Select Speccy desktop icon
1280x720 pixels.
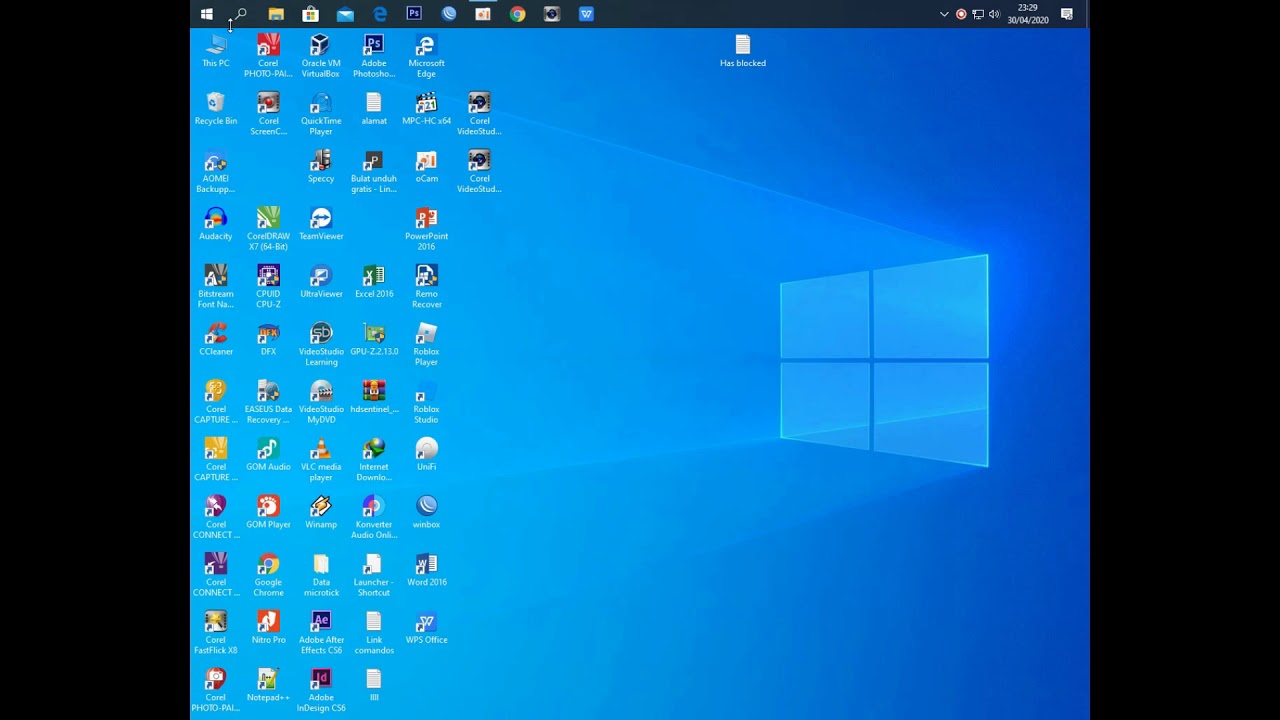point(321,167)
